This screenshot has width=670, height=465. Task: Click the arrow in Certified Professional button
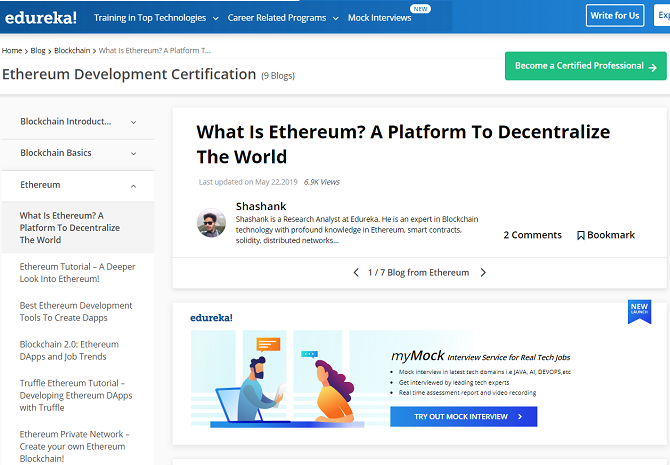click(x=652, y=67)
